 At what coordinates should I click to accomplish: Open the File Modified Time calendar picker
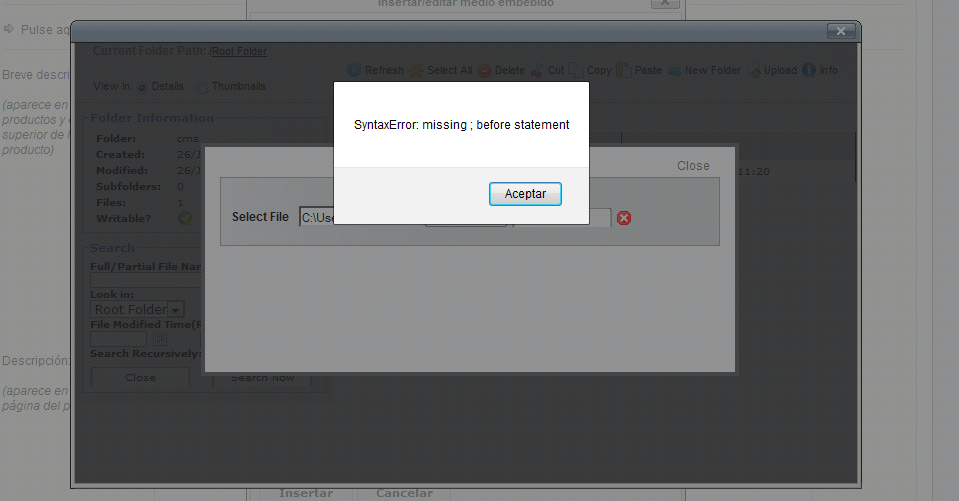click(160, 339)
